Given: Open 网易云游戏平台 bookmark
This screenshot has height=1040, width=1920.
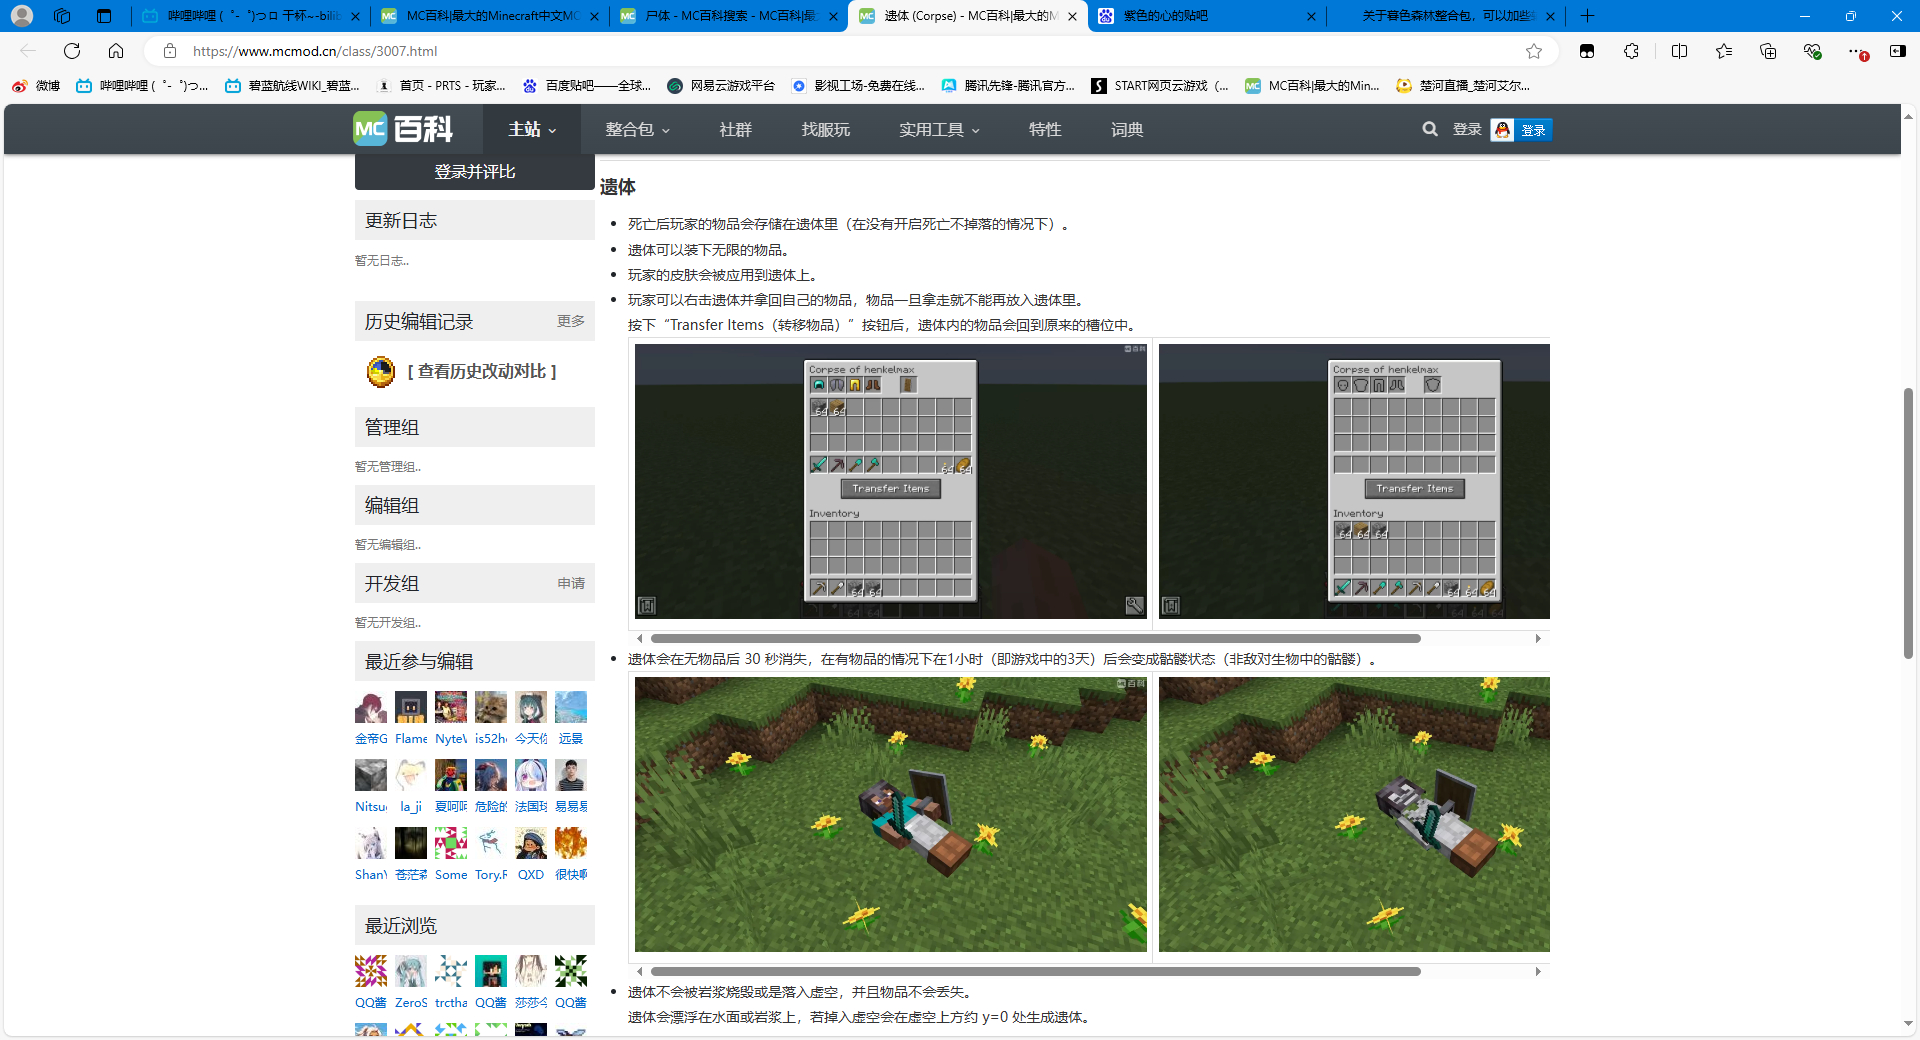Looking at the screenshot, I should coord(721,86).
